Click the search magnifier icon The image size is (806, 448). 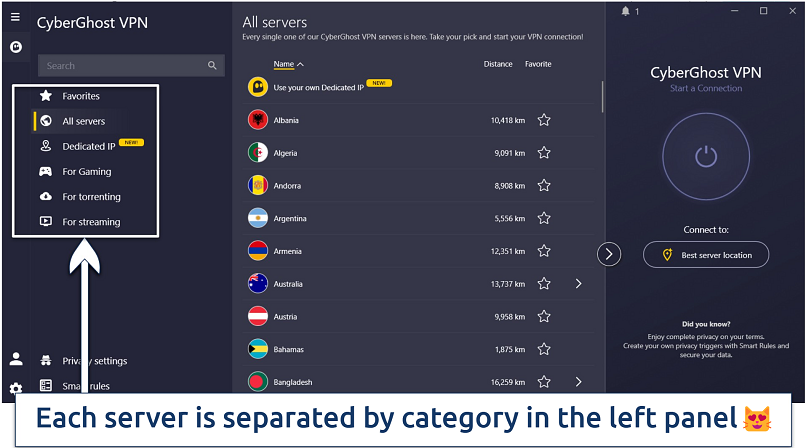(212, 65)
